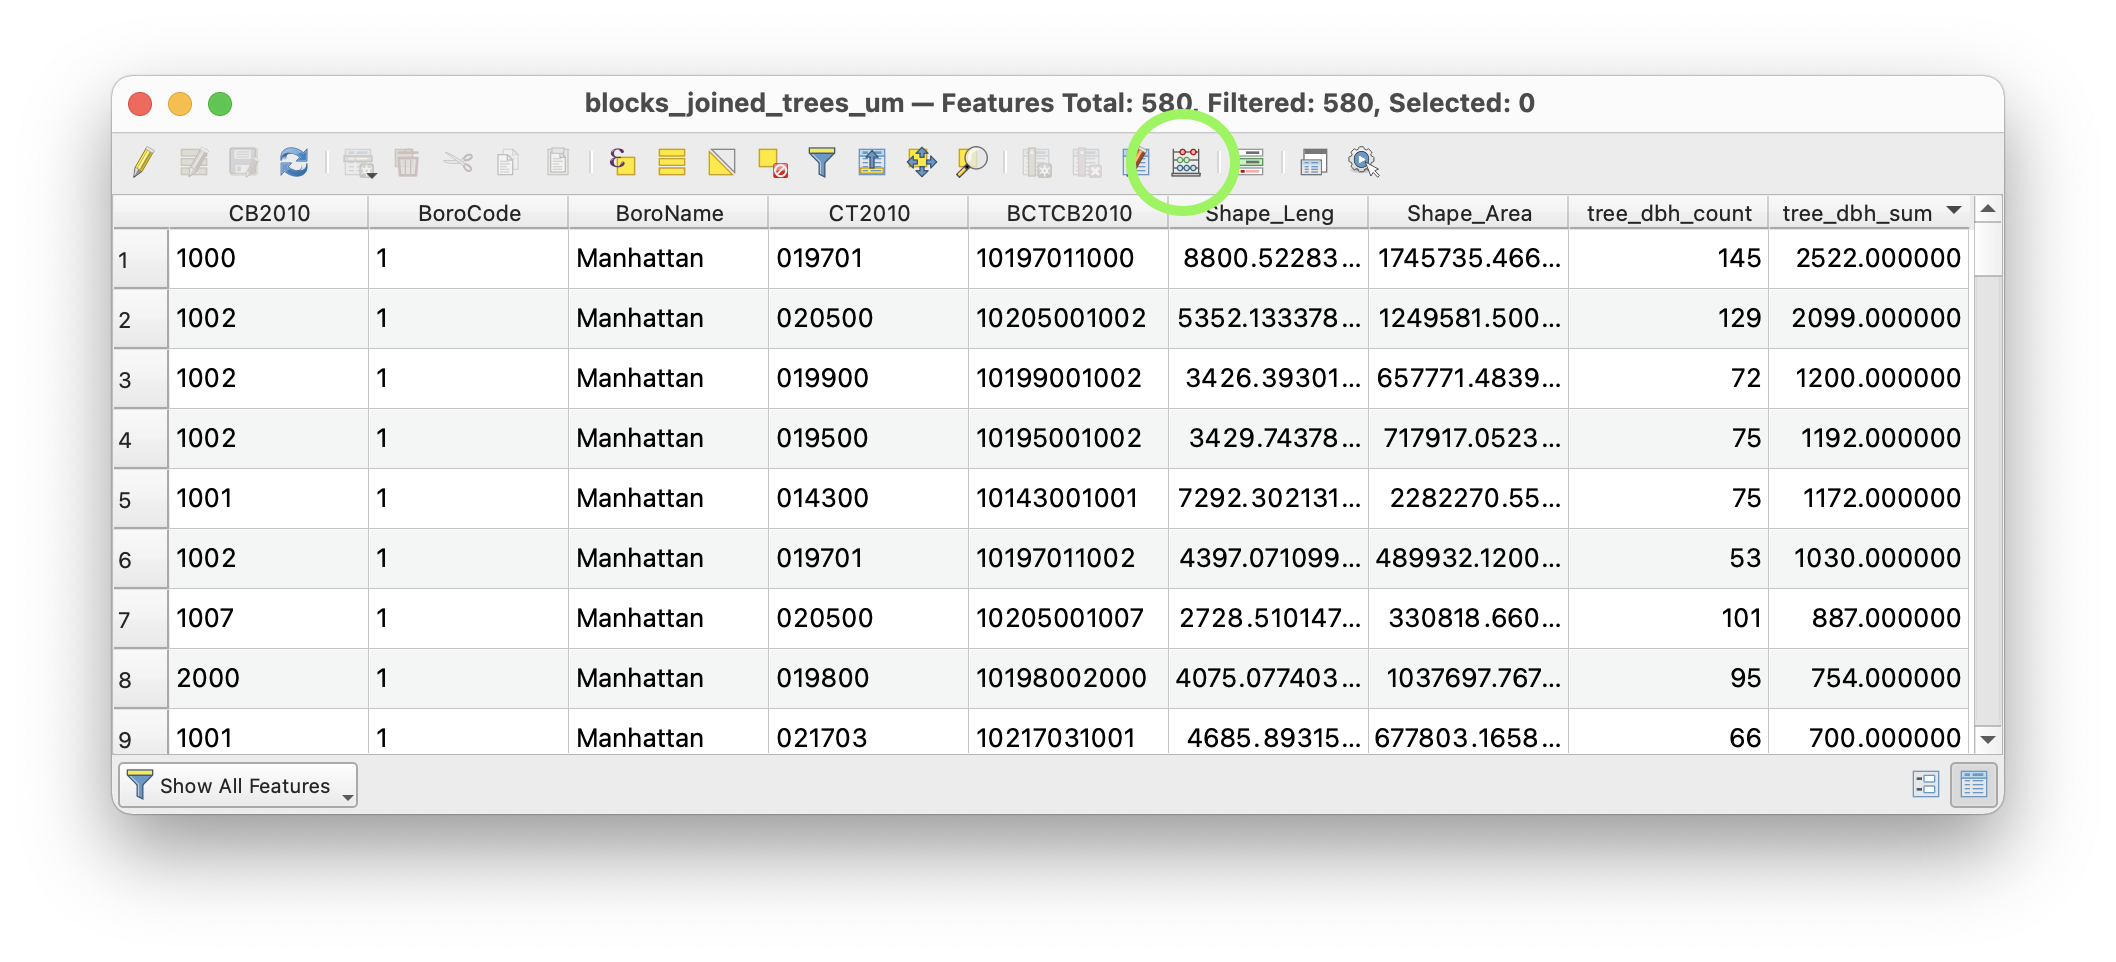Open the conditional formatting panel
Image resolution: width=2116 pixels, height=962 pixels.
1253,162
